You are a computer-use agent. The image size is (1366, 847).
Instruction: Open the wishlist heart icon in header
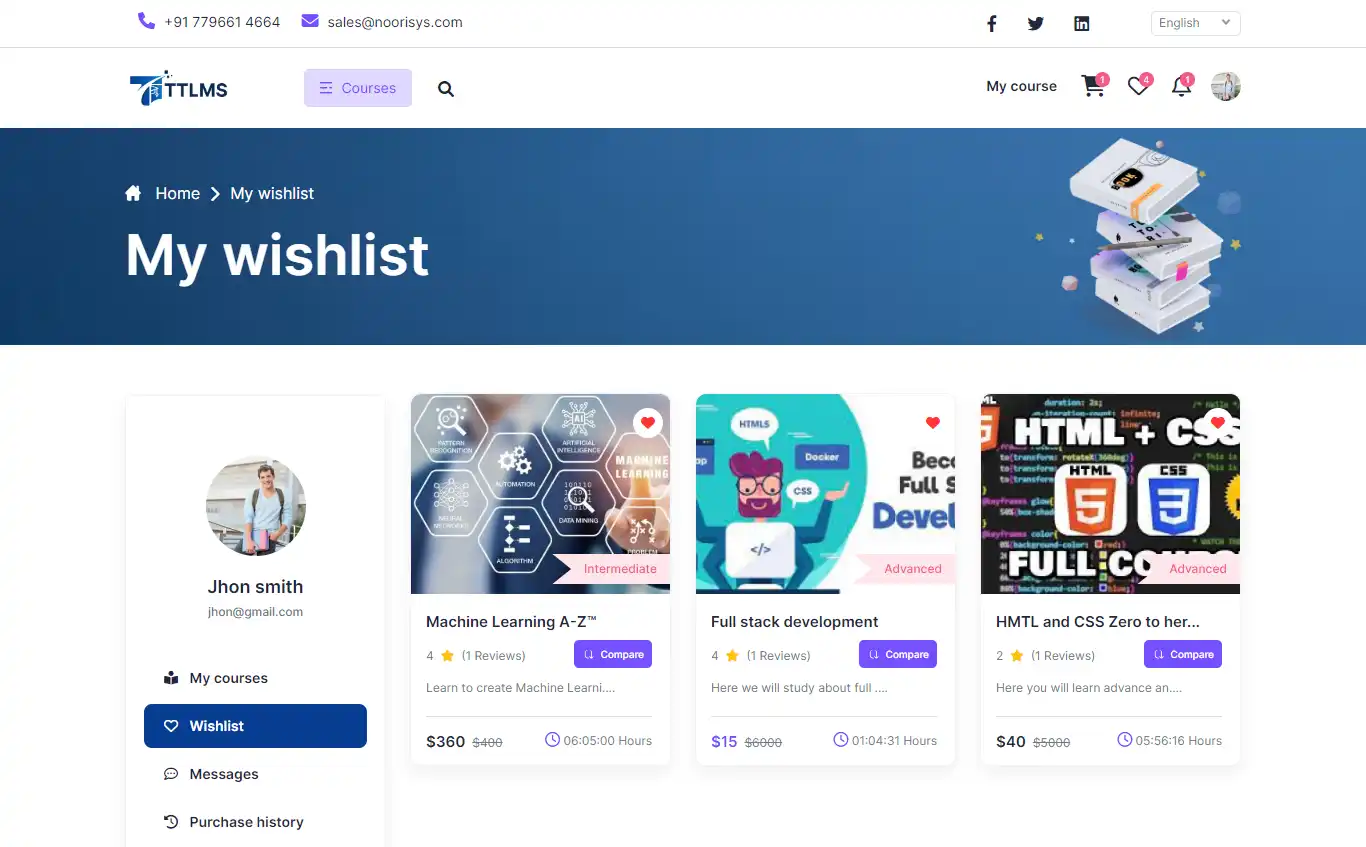point(1138,87)
